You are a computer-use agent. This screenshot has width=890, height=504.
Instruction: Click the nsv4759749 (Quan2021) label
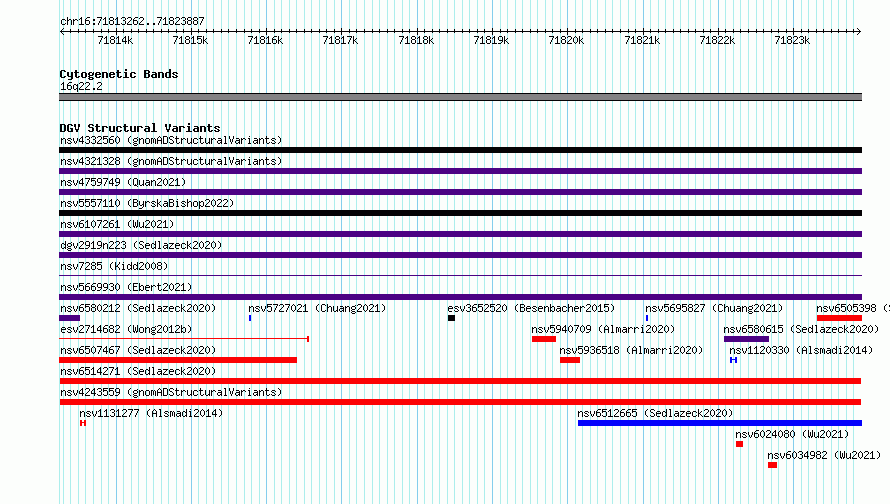(x=123, y=182)
